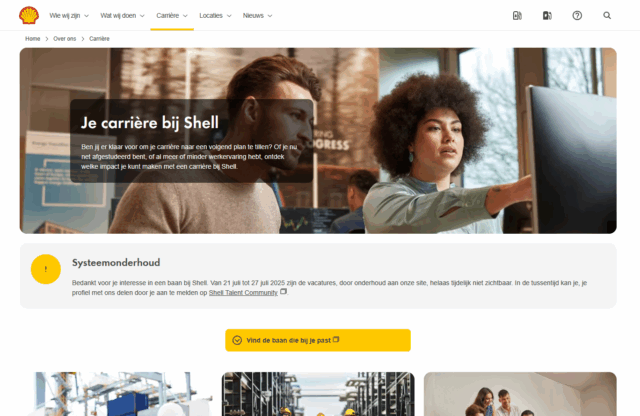Expand the Wie wij zijn menu
Image resolution: width=640 pixels, height=416 pixels.
(69, 16)
